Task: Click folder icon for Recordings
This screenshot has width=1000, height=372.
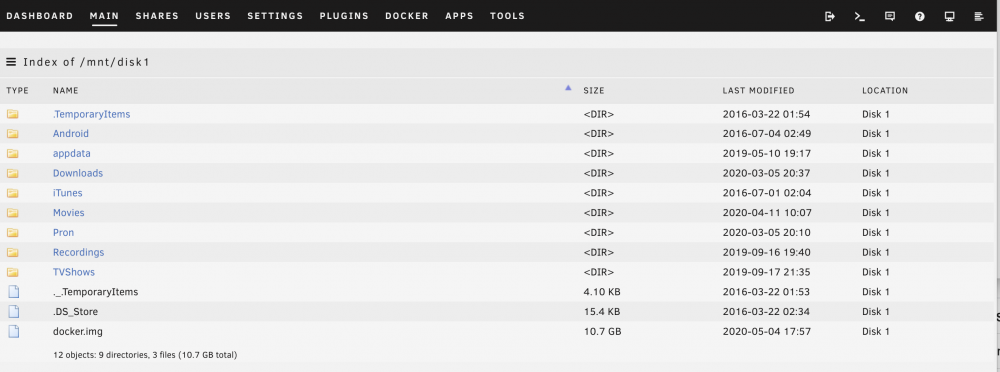Action: click(13, 253)
